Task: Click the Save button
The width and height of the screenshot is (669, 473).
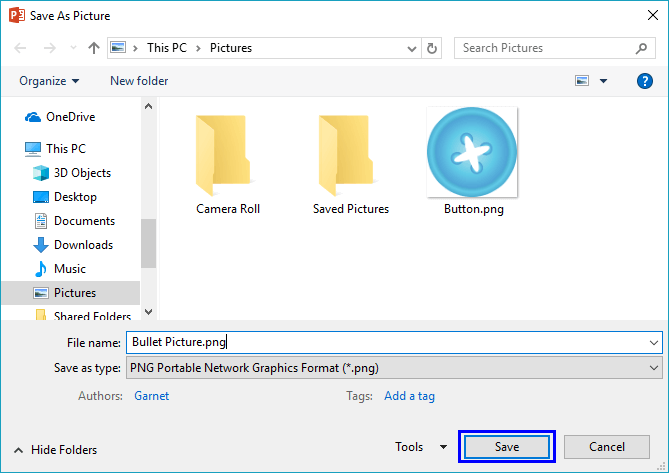Action: pos(507,447)
